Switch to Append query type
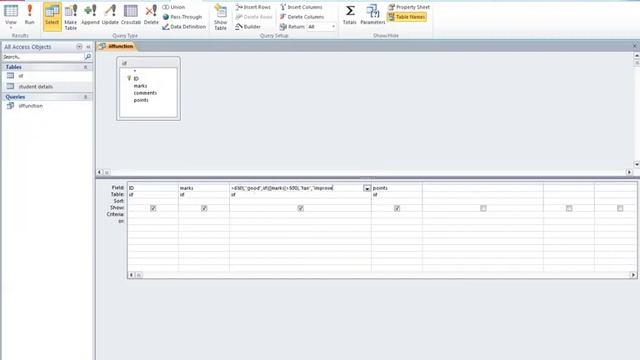This screenshot has height=360, width=640. 90,16
